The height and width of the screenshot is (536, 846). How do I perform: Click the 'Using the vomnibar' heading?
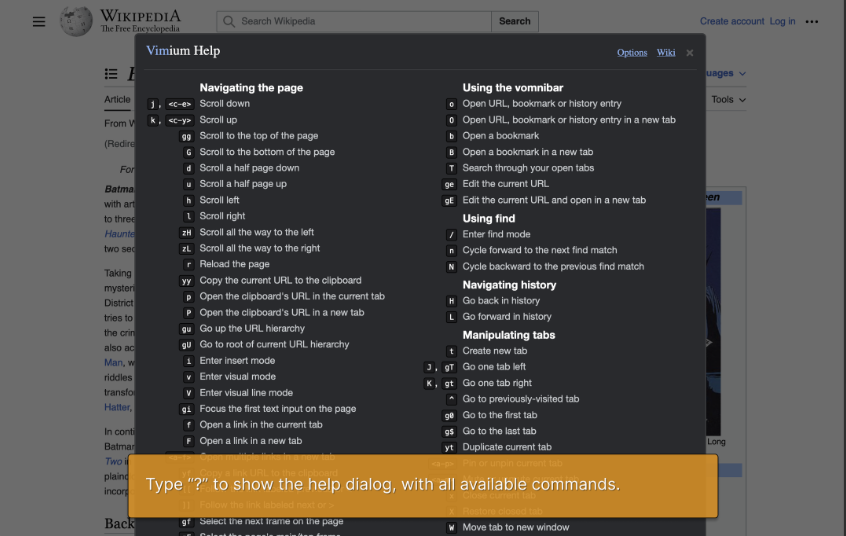pos(513,88)
